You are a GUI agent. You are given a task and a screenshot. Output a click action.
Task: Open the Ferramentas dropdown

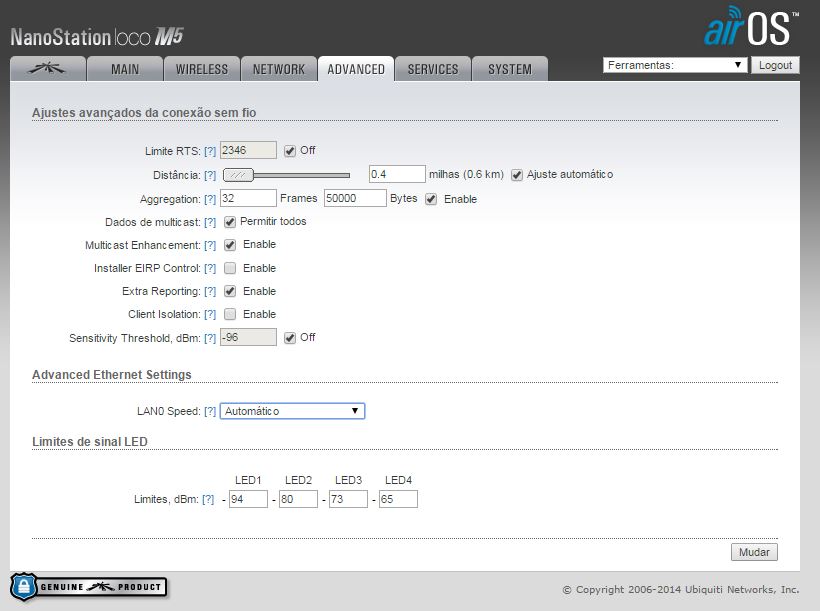(675, 65)
